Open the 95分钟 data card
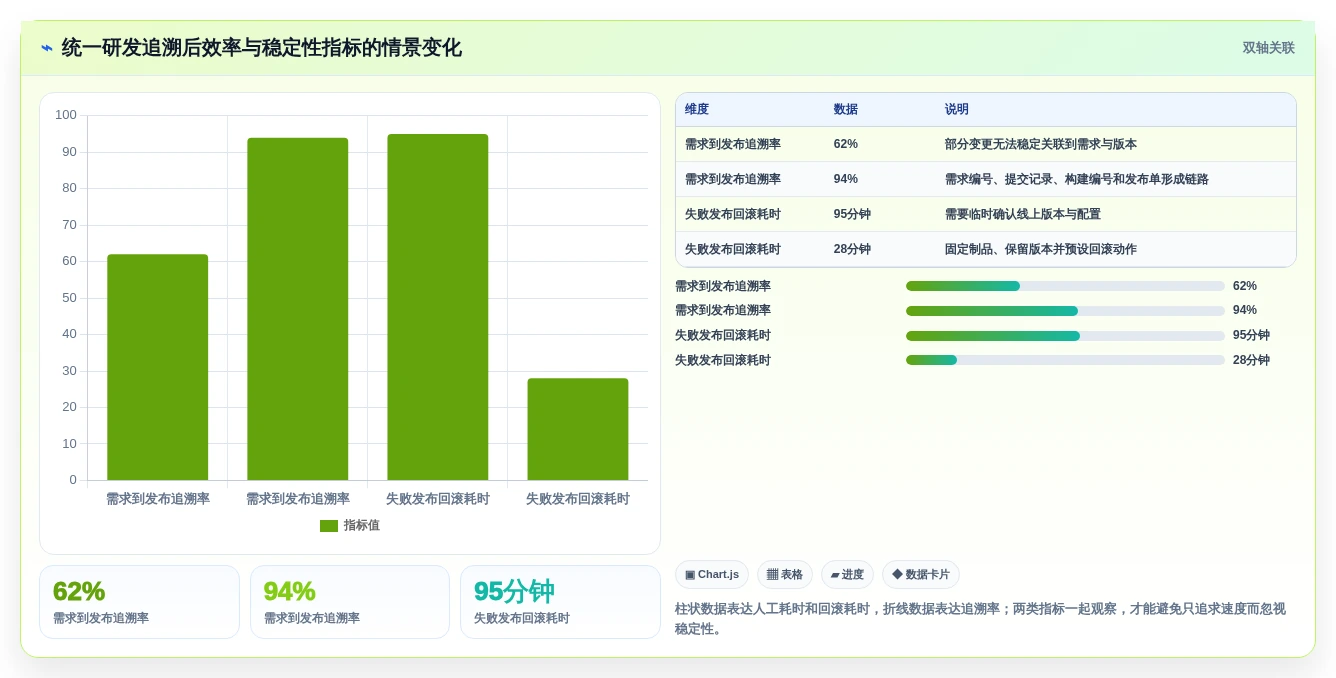This screenshot has height=678, width=1336. click(x=560, y=602)
